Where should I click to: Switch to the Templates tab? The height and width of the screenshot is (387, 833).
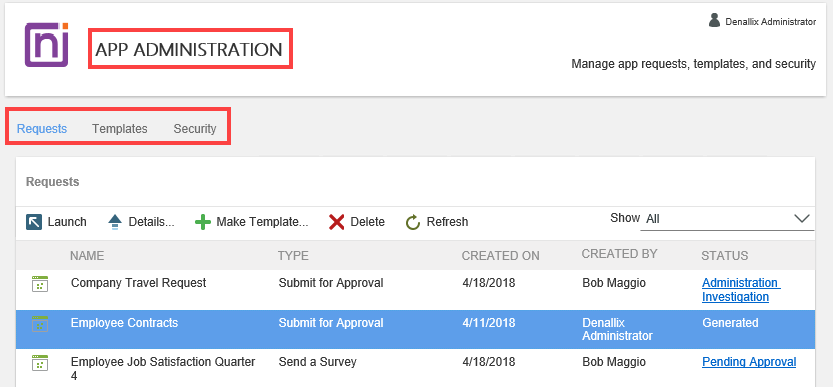click(x=120, y=129)
